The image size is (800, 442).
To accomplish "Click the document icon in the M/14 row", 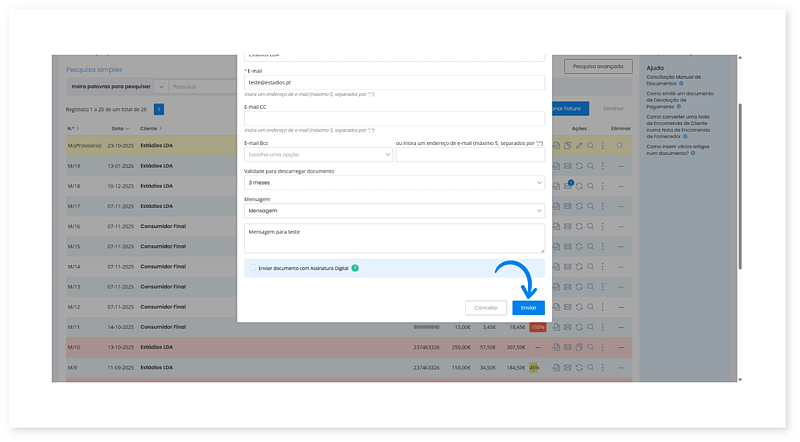I will coord(555,267).
